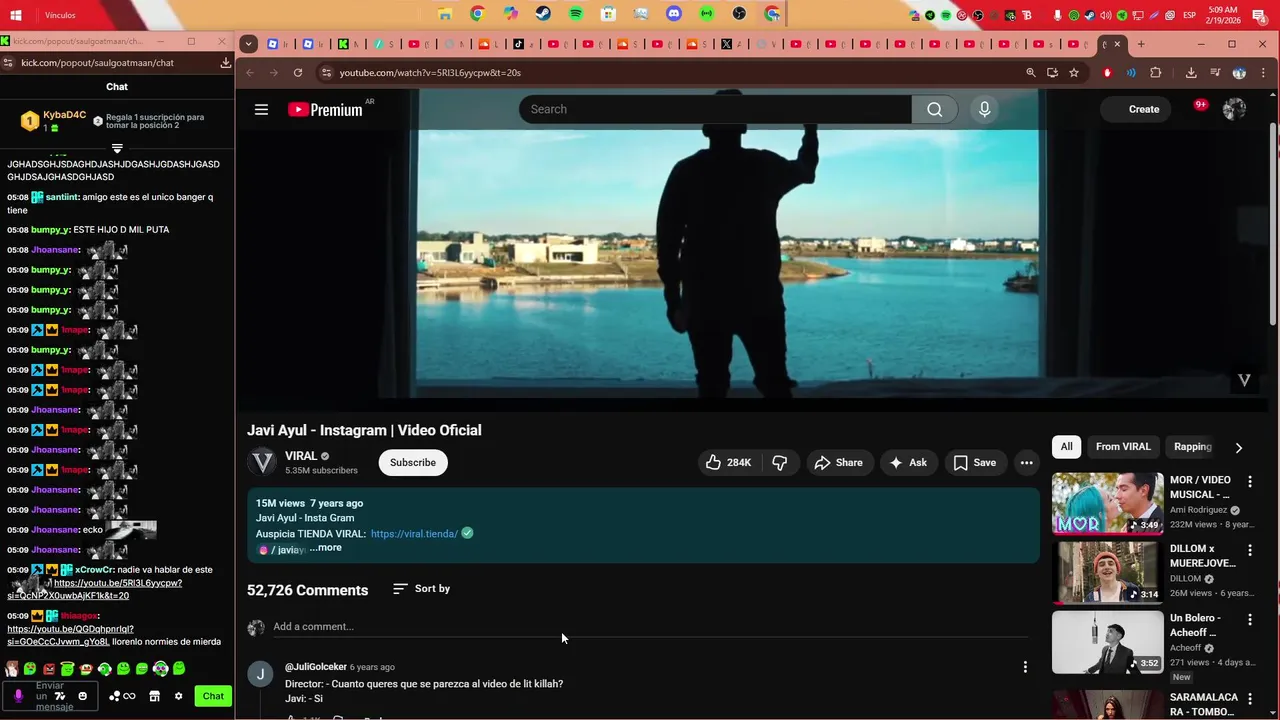Click the green Chat send button
This screenshot has height=720, width=1280.
[213, 696]
